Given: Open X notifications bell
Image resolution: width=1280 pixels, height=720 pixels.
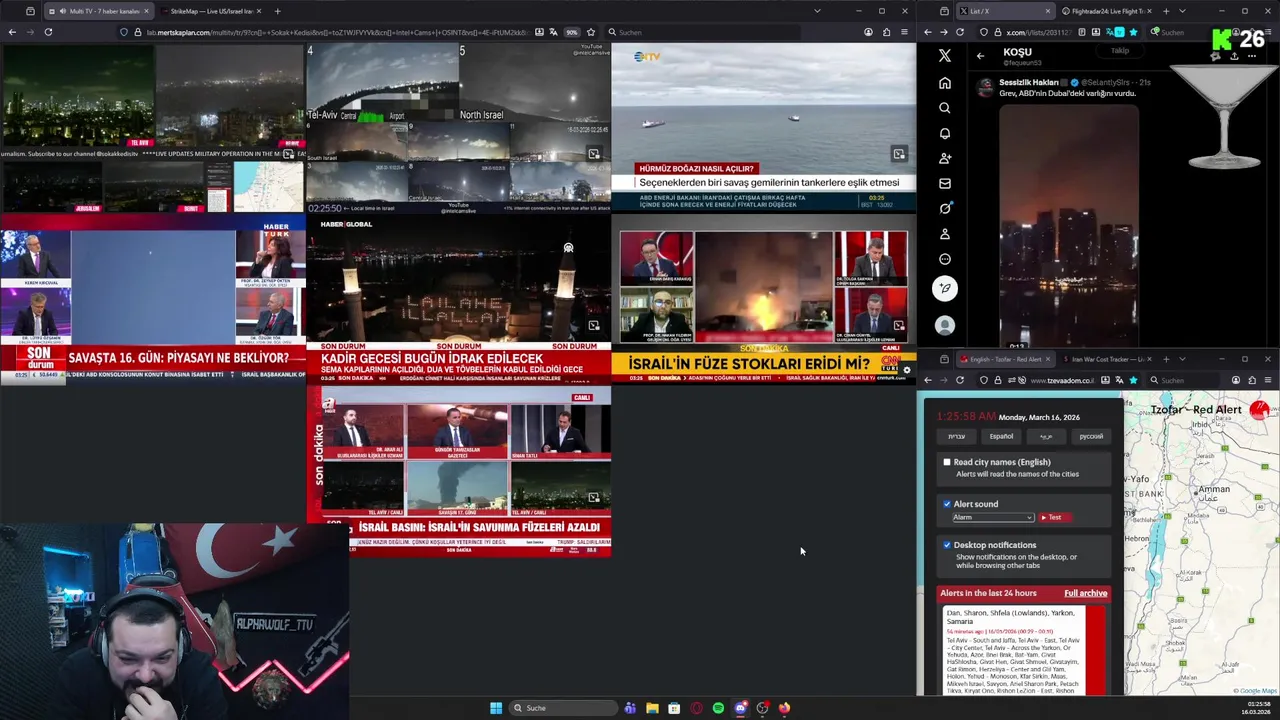Looking at the screenshot, I should (x=945, y=133).
